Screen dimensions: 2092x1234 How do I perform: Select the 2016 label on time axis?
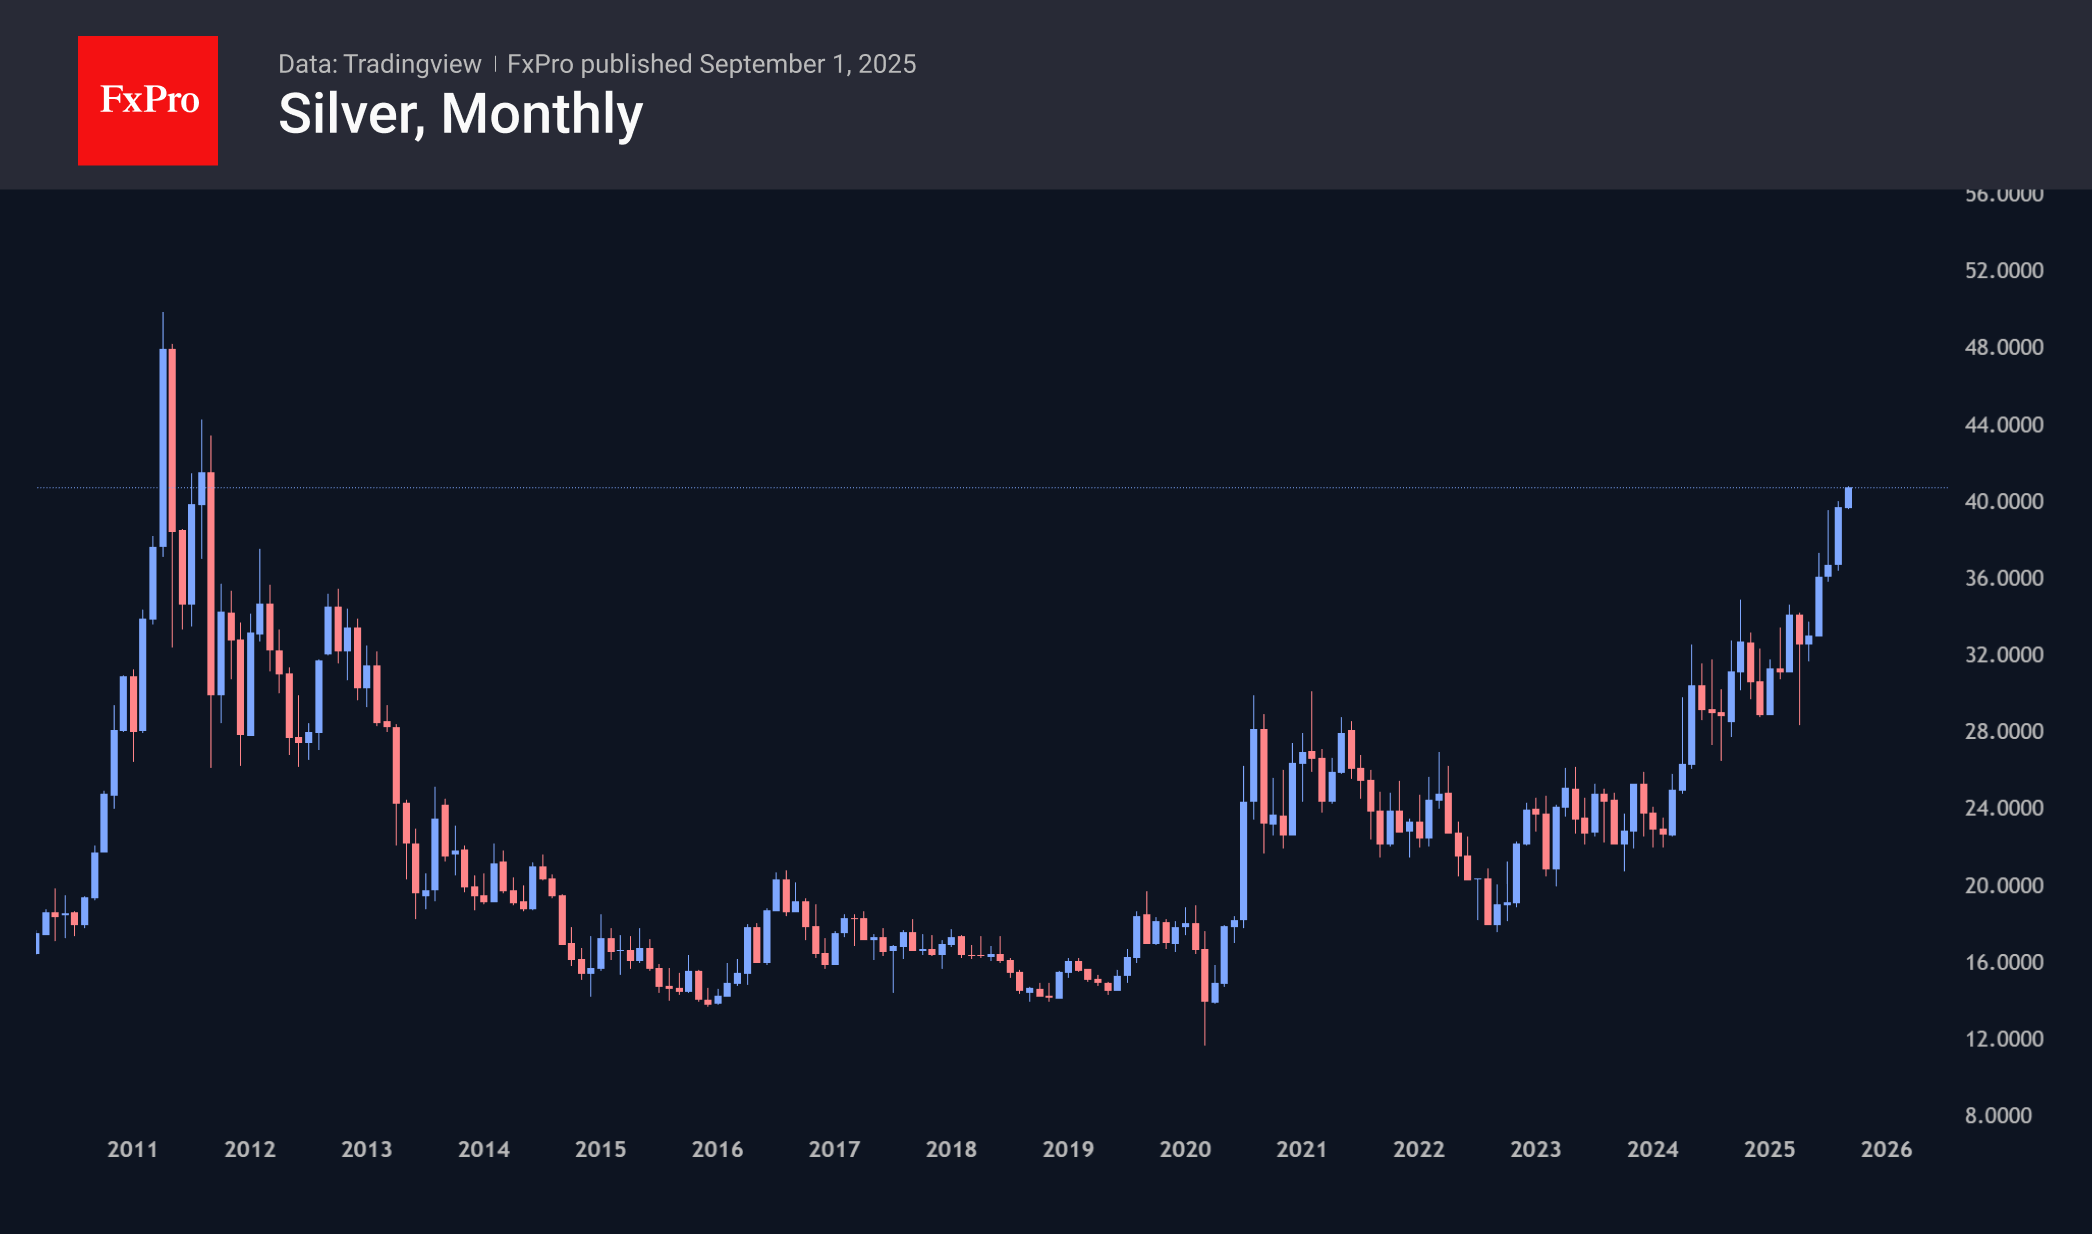pos(717,1149)
